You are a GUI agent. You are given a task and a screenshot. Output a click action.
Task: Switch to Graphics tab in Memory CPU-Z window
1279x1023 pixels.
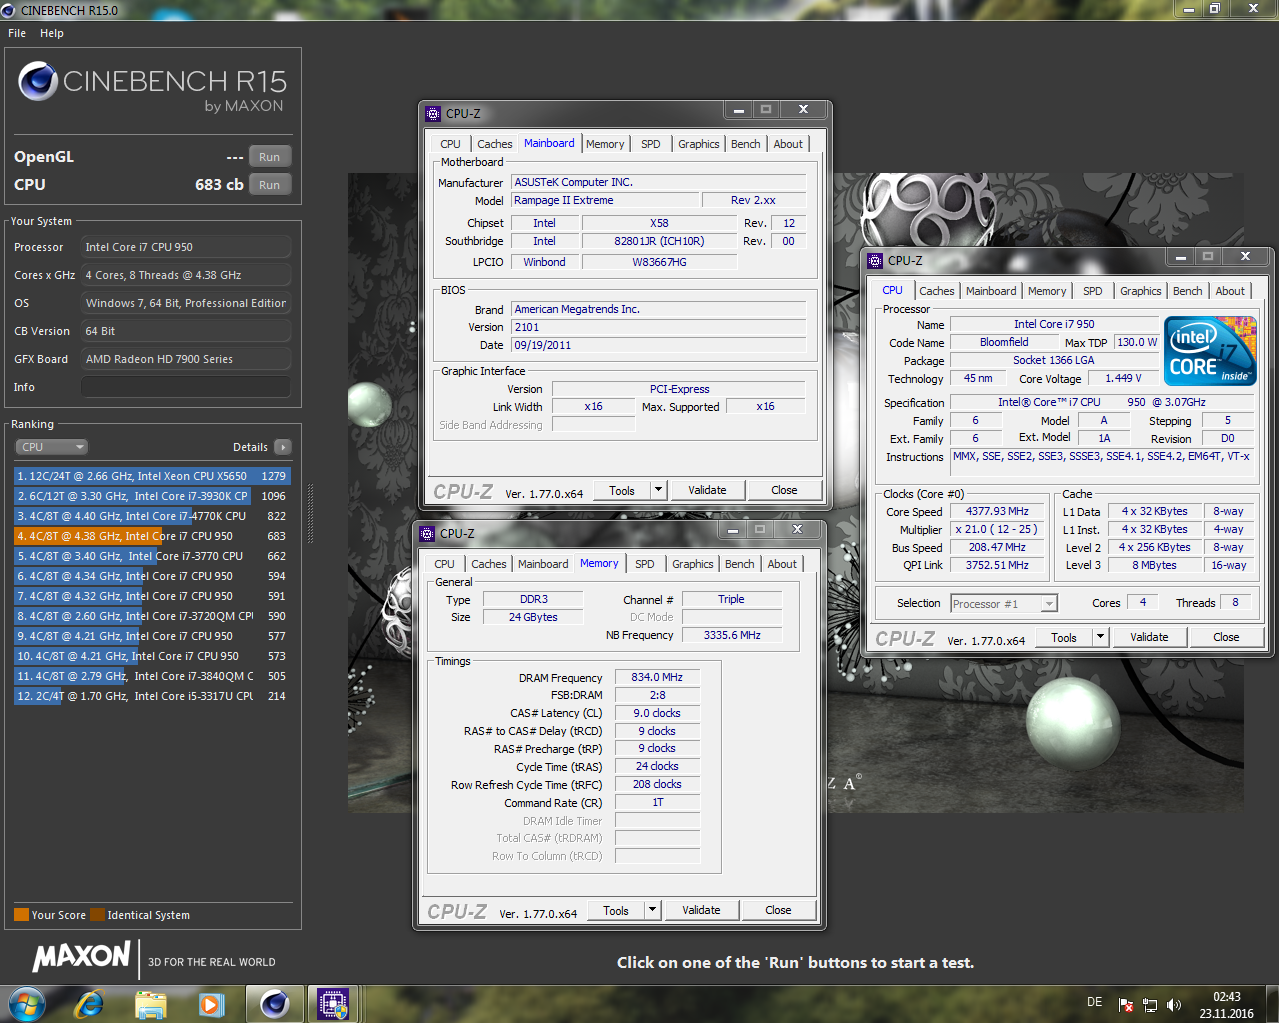pos(693,564)
